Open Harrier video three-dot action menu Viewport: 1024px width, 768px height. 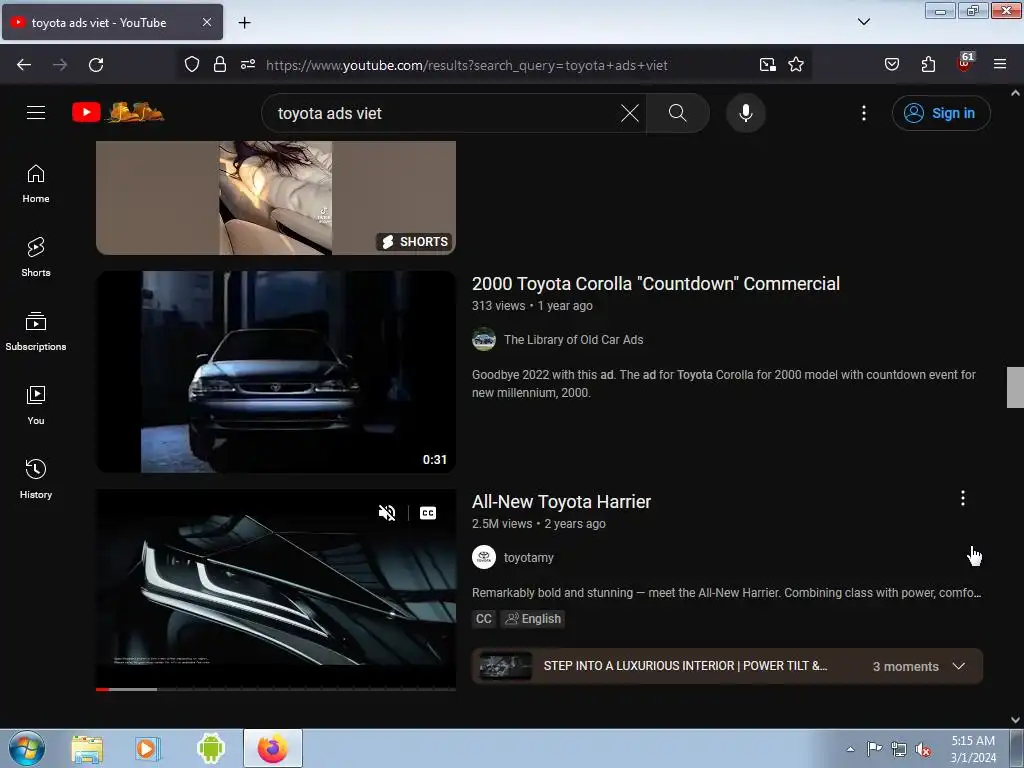[963, 498]
